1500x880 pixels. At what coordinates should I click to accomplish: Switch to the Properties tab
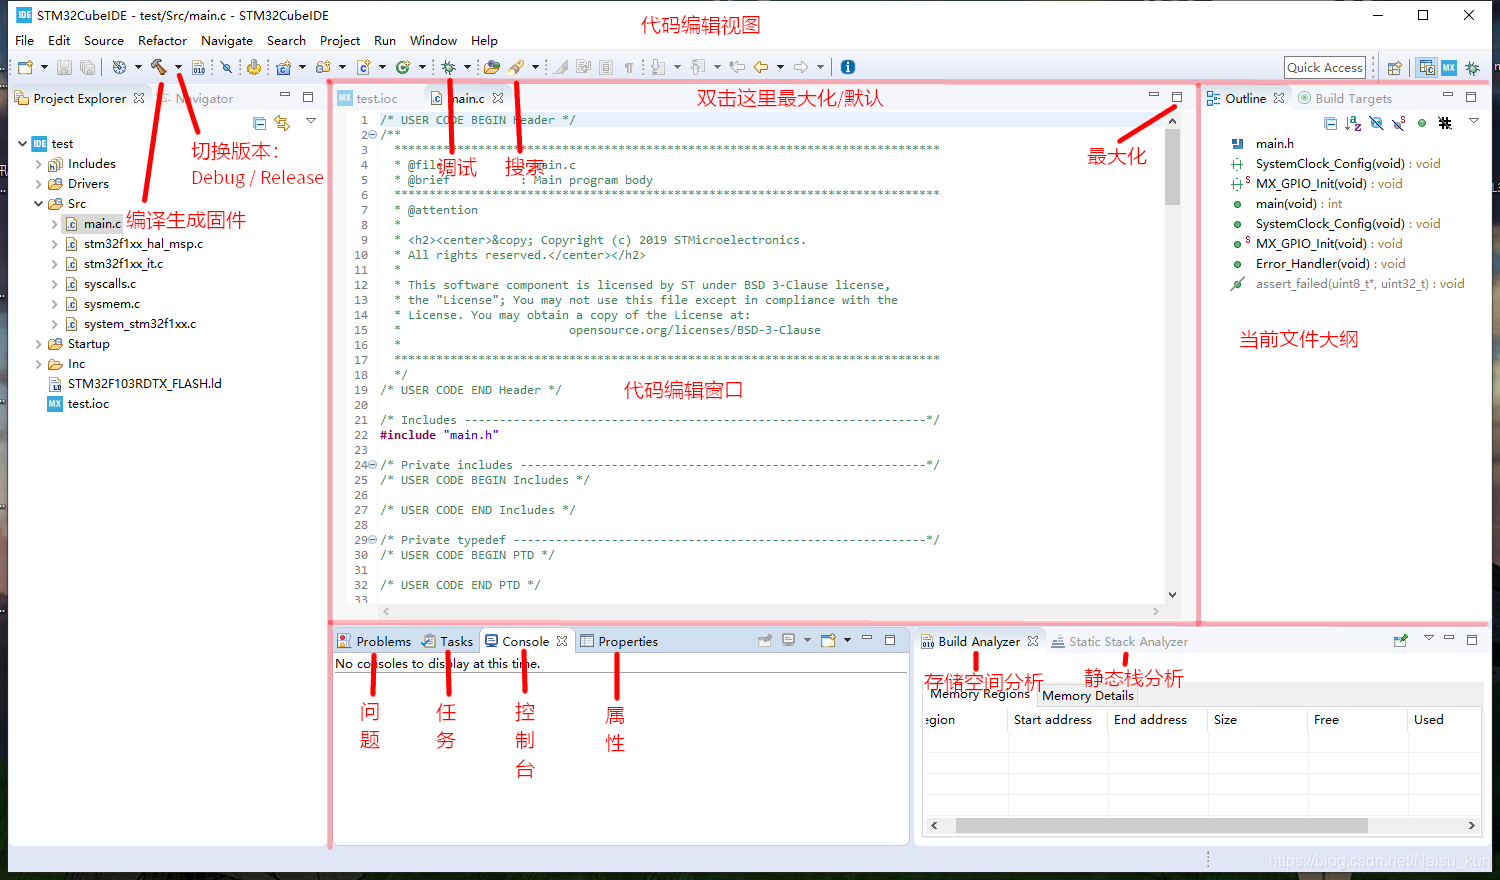(x=619, y=641)
